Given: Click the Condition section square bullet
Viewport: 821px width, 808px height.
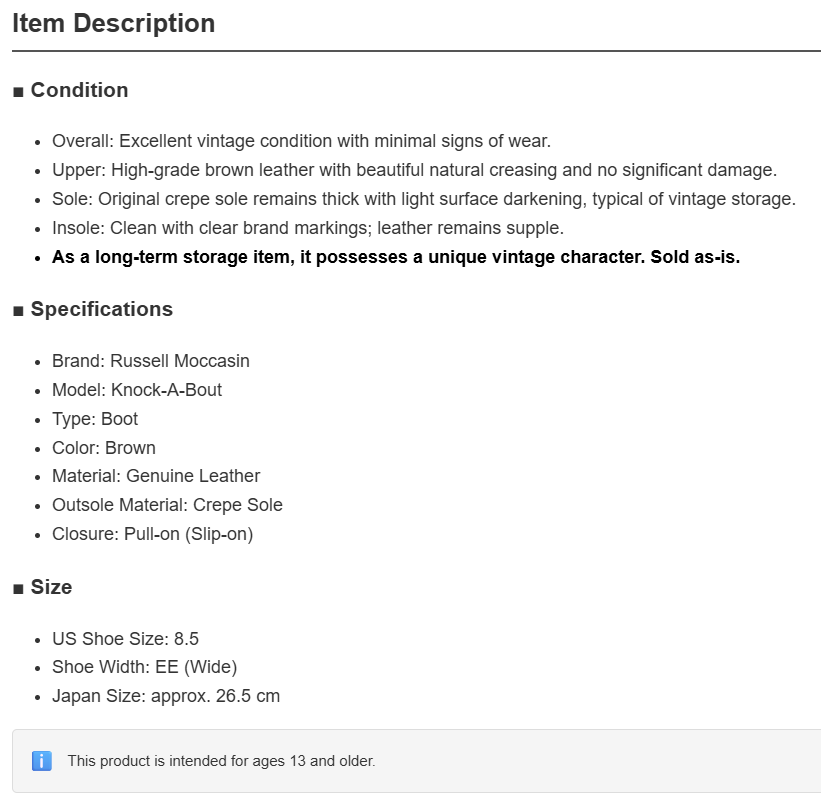Looking at the screenshot, I should (x=18, y=92).
